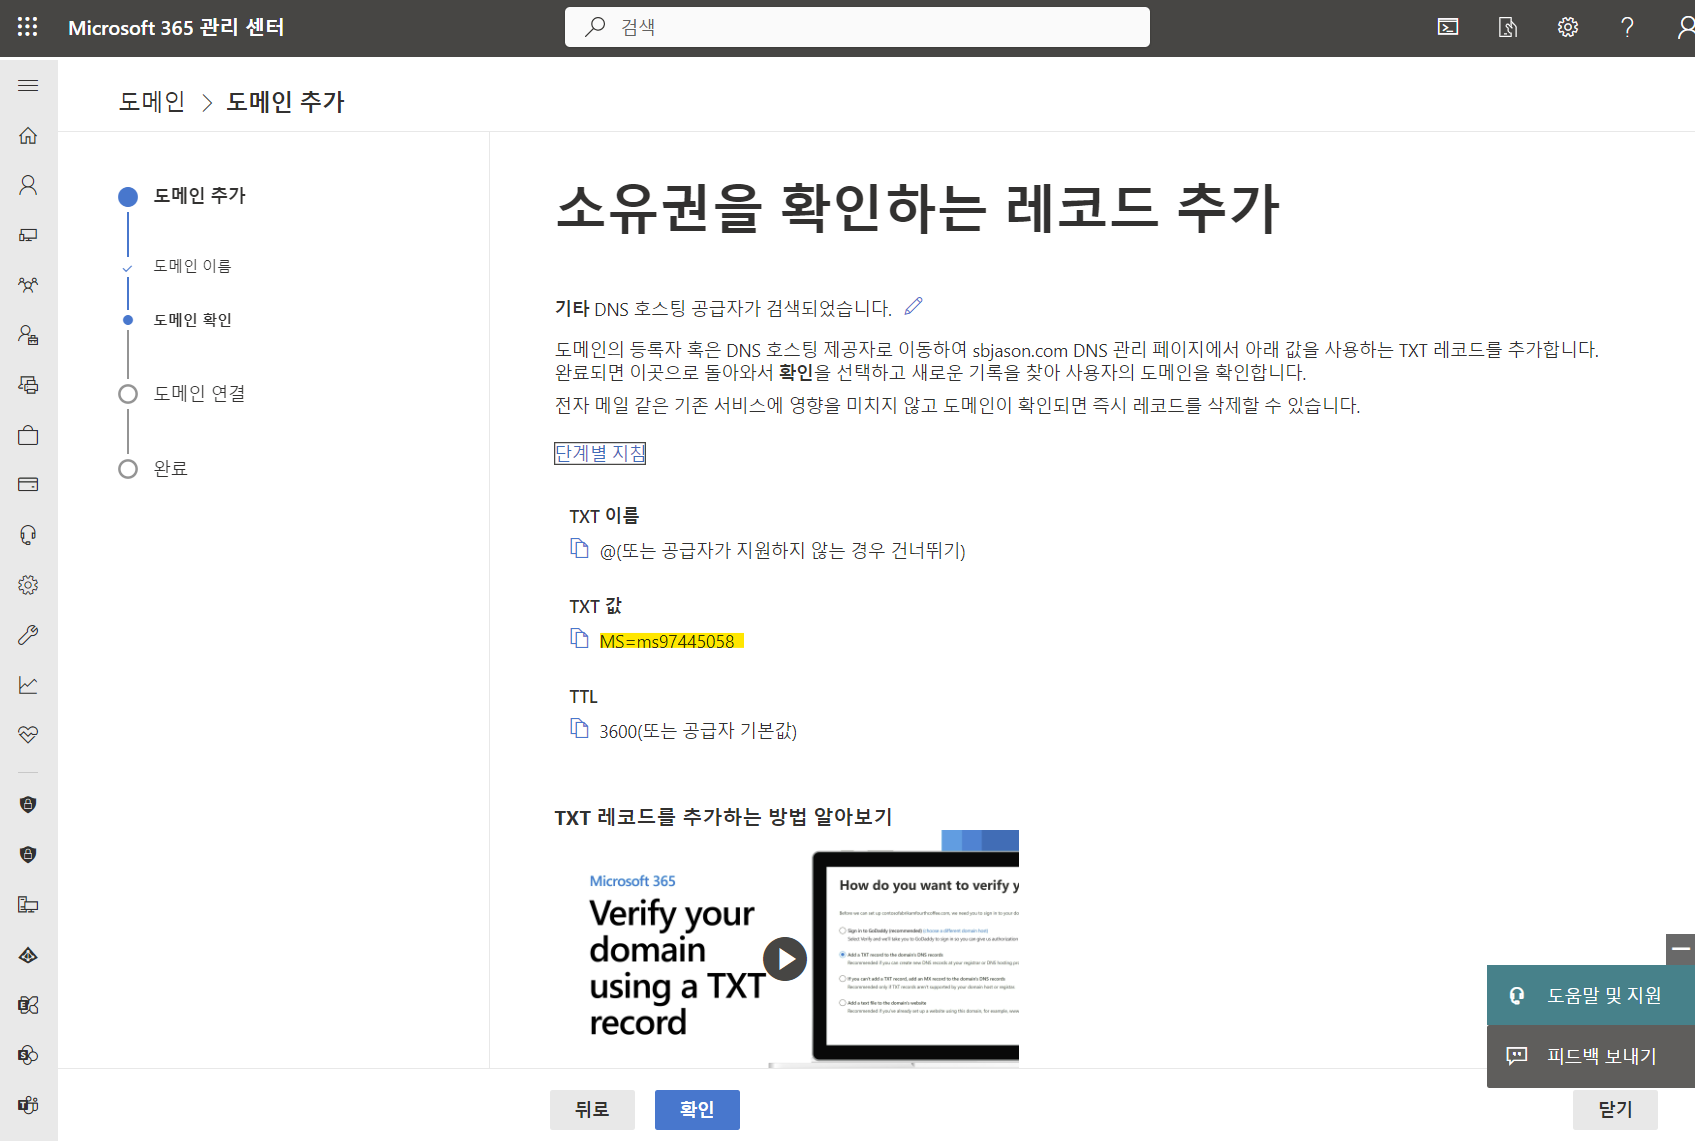Open the Reports chart sidebar icon
Image resolution: width=1695 pixels, height=1141 pixels.
28,685
